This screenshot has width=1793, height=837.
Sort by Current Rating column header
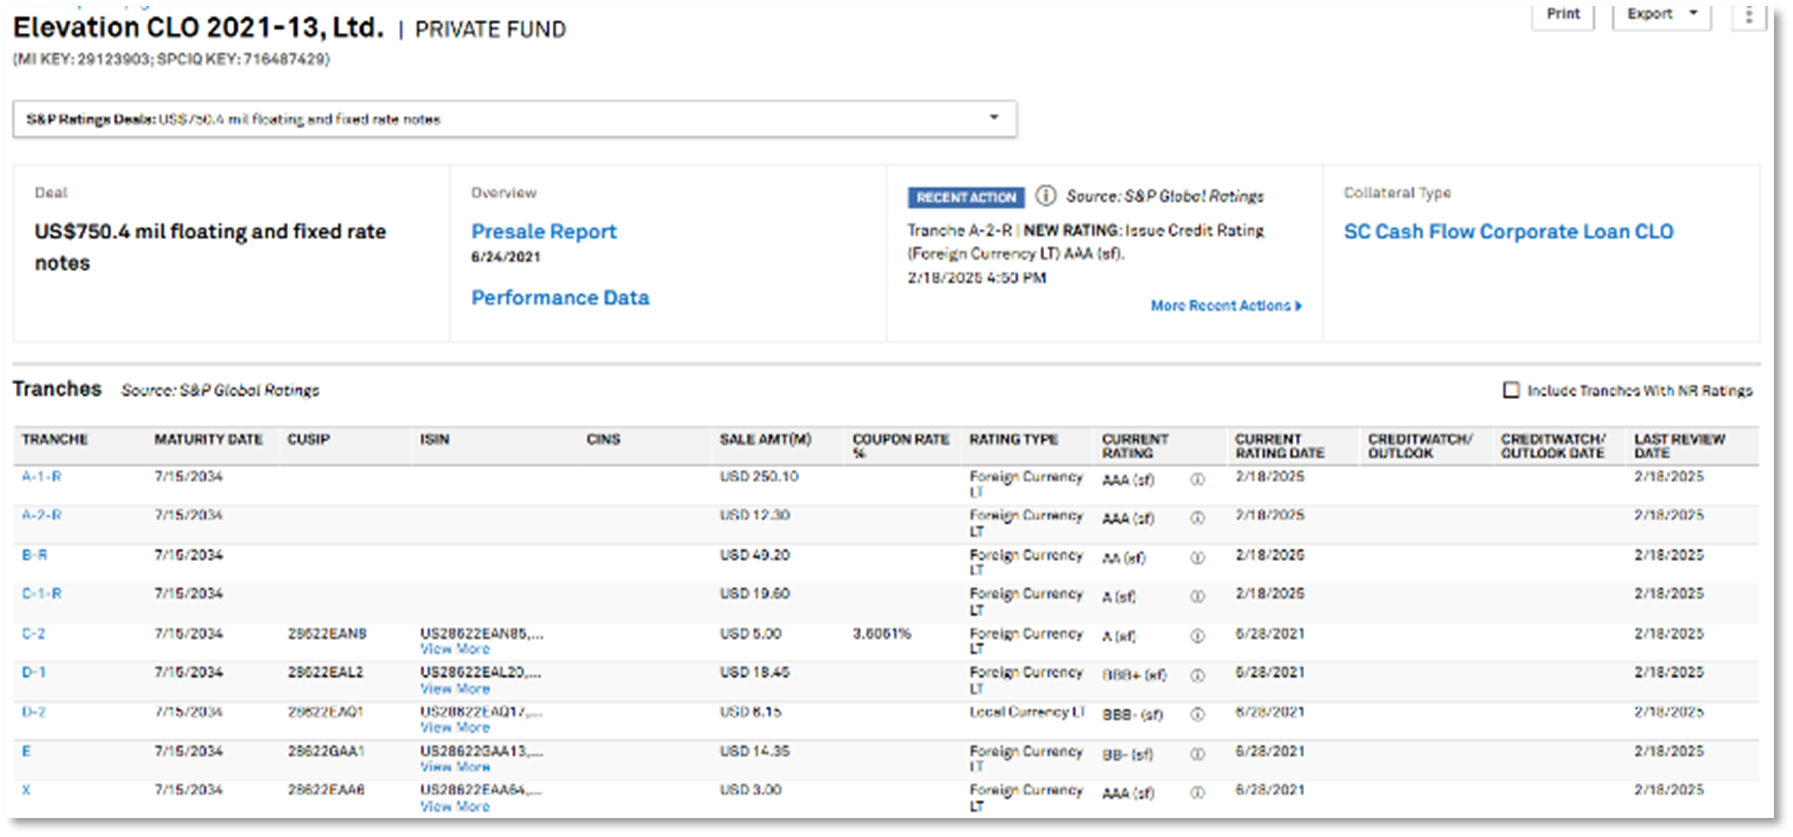click(x=1135, y=446)
